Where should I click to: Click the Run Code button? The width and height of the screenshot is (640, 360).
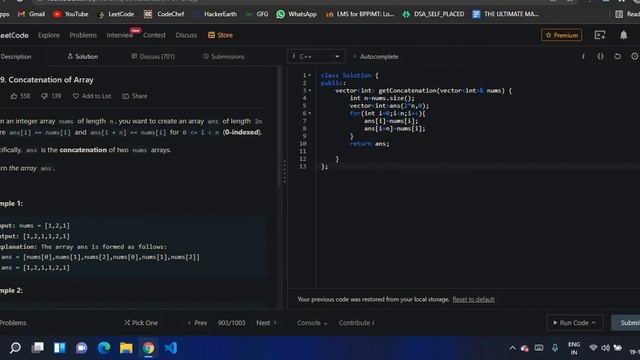click(x=574, y=322)
